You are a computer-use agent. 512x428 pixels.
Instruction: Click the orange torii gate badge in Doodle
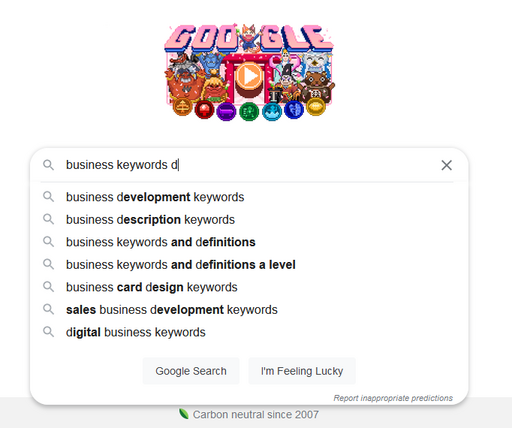(182, 107)
